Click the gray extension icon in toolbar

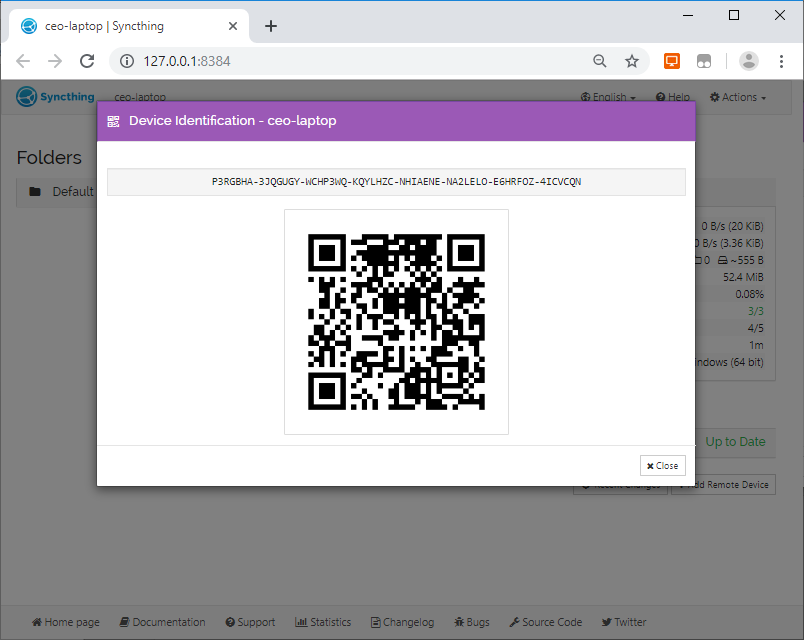point(704,61)
